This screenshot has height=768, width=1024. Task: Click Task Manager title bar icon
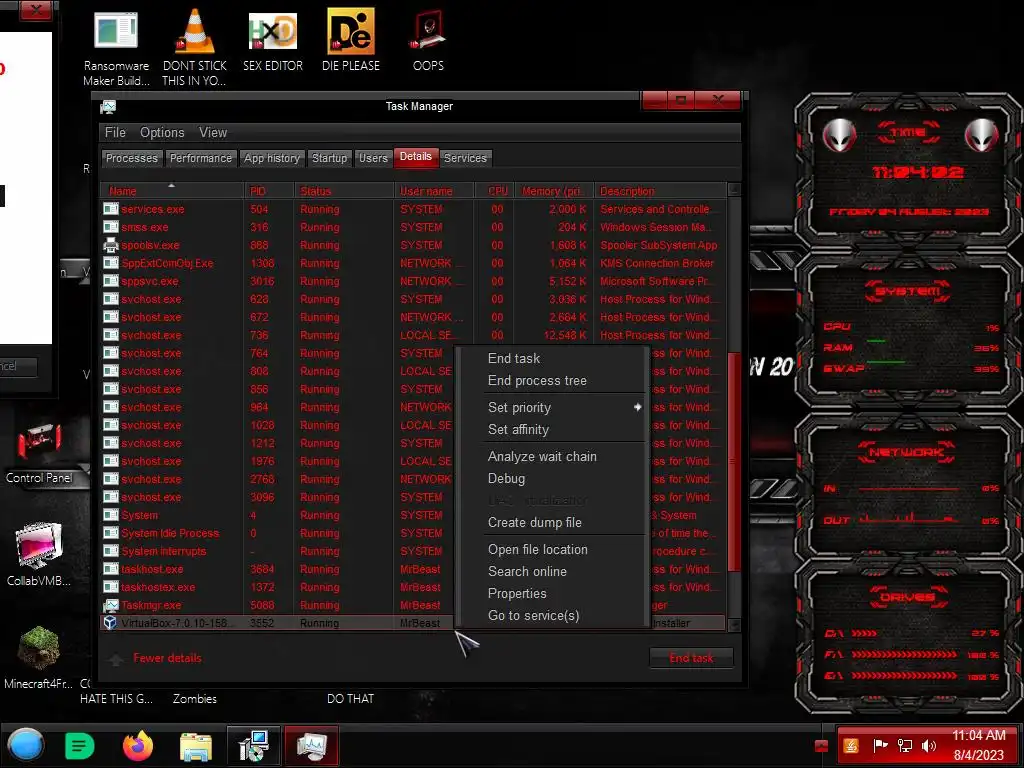point(108,107)
